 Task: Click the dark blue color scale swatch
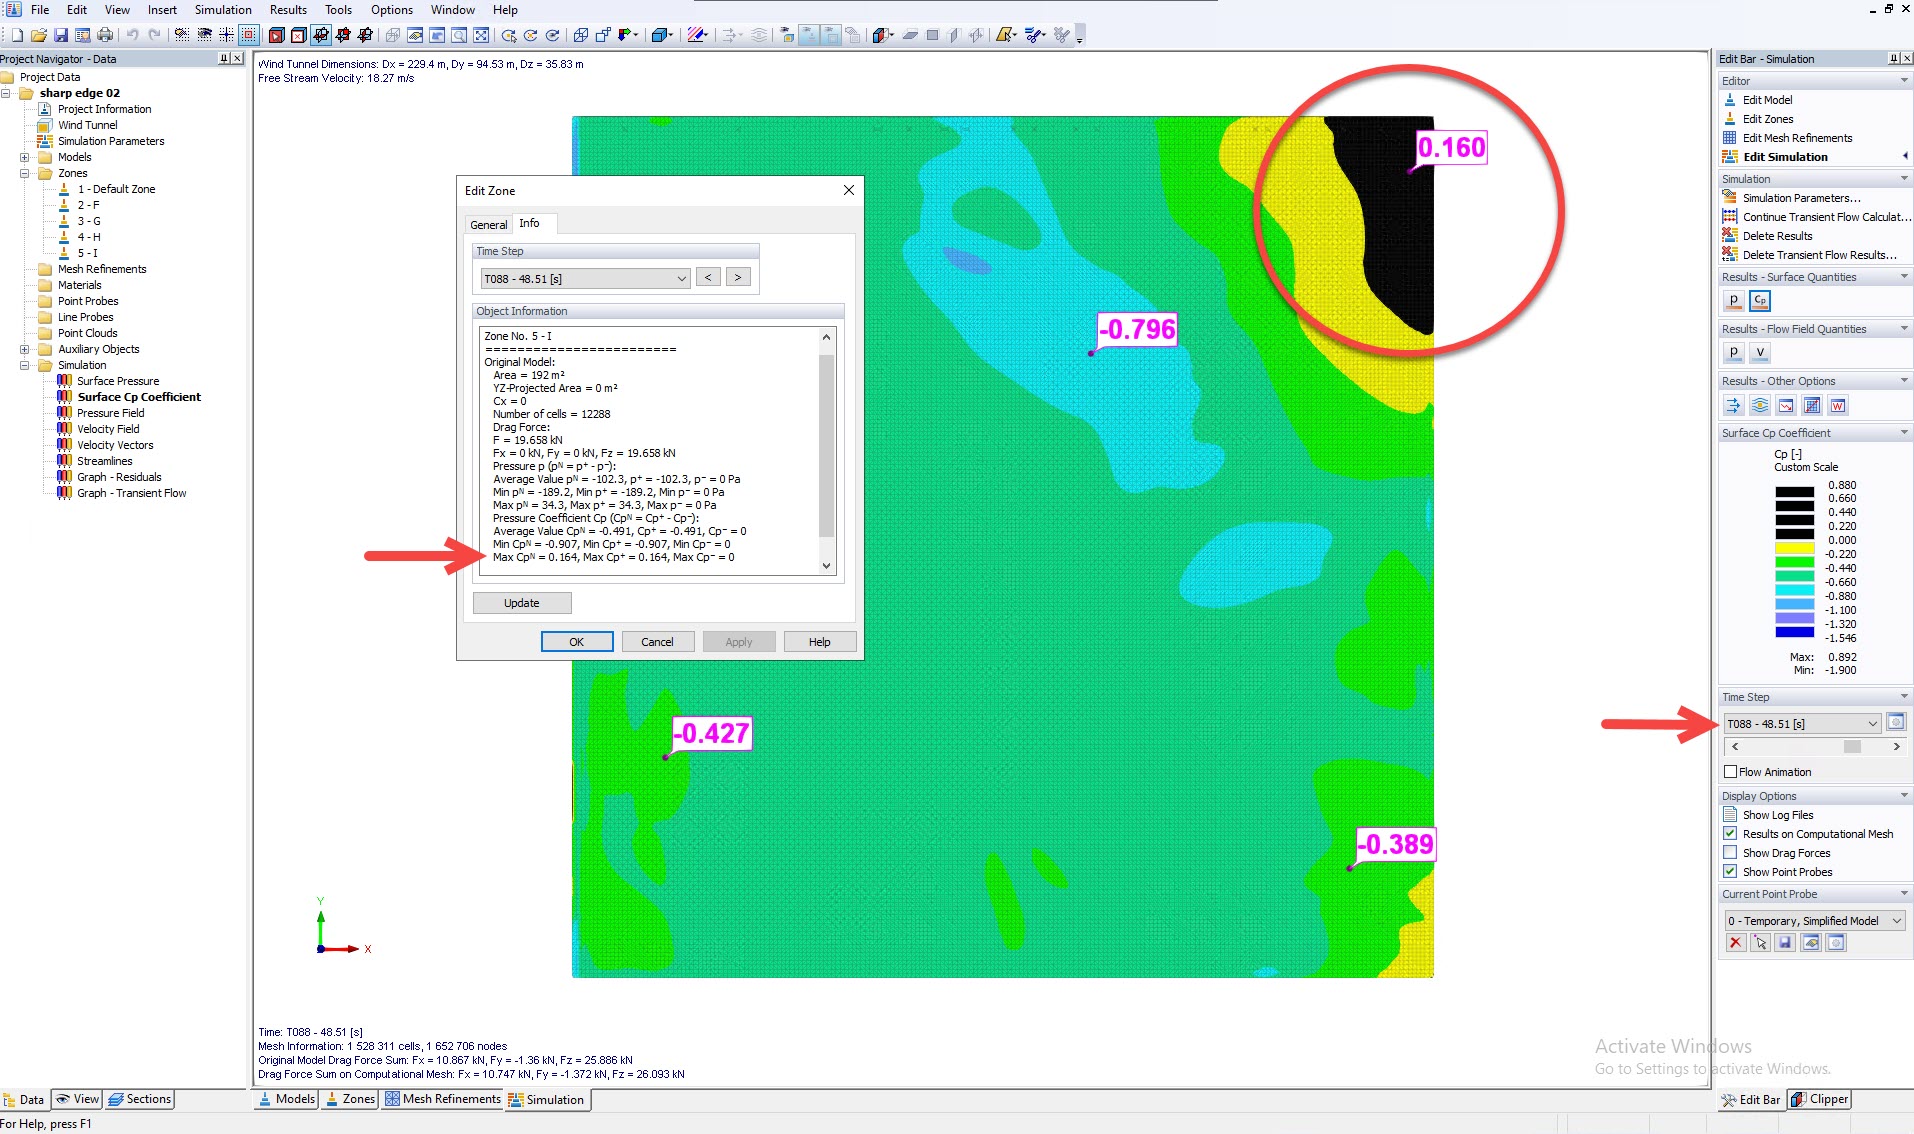[x=1794, y=632]
